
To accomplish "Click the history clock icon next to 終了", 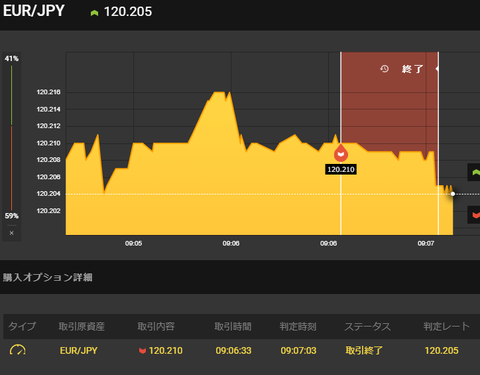I will click(x=384, y=69).
